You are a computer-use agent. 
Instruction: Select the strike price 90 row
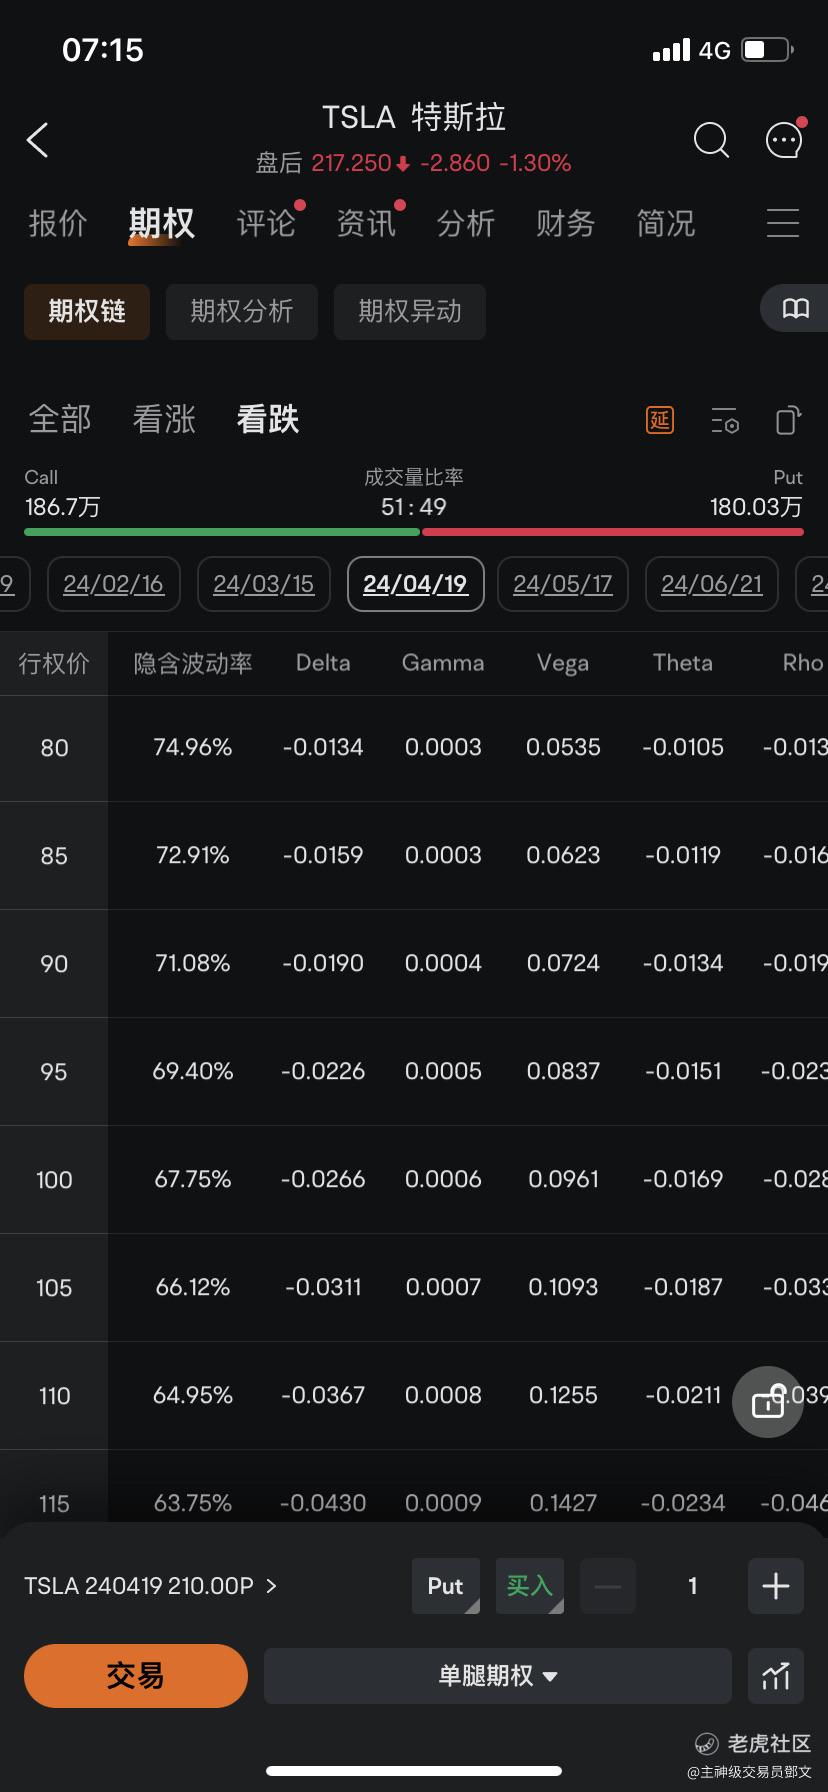pos(414,964)
